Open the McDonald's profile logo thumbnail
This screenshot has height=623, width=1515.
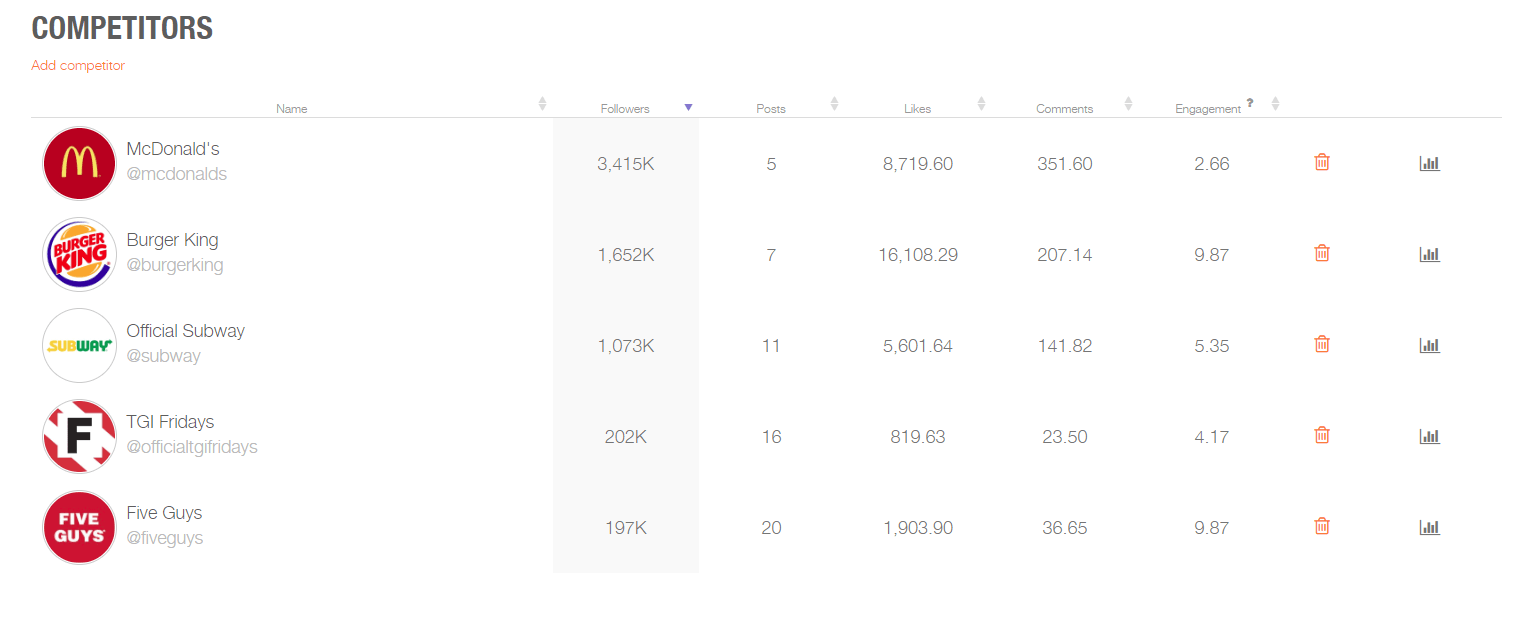click(79, 163)
